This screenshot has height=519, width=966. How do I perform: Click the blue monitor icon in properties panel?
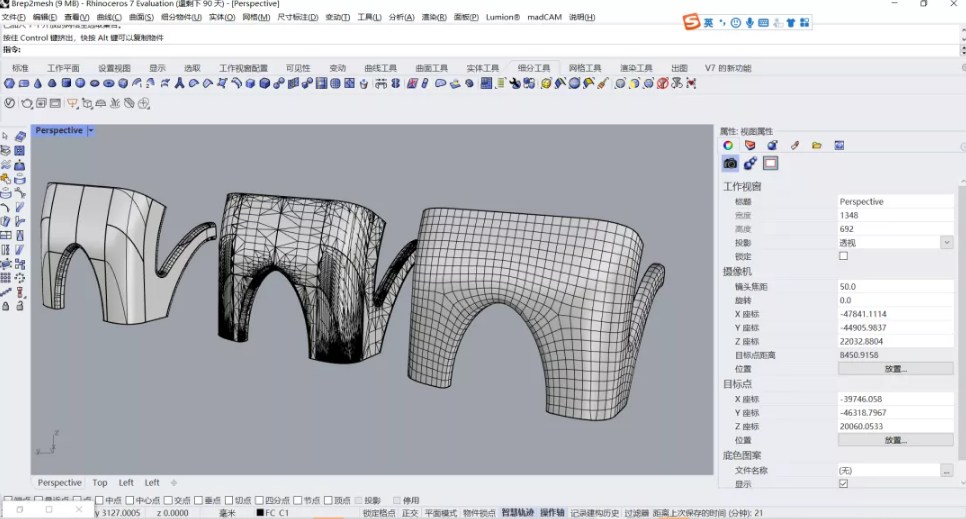pos(839,145)
